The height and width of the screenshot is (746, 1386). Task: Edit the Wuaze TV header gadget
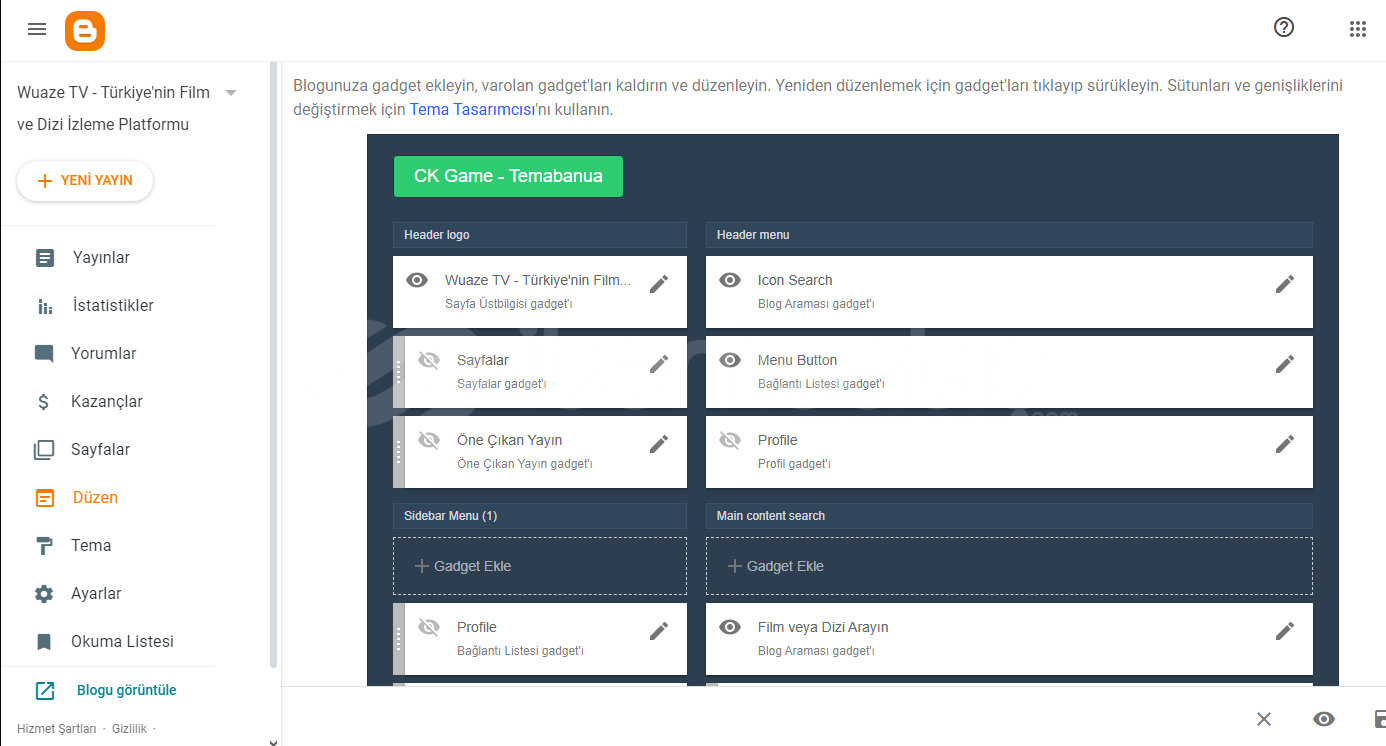[x=658, y=284]
